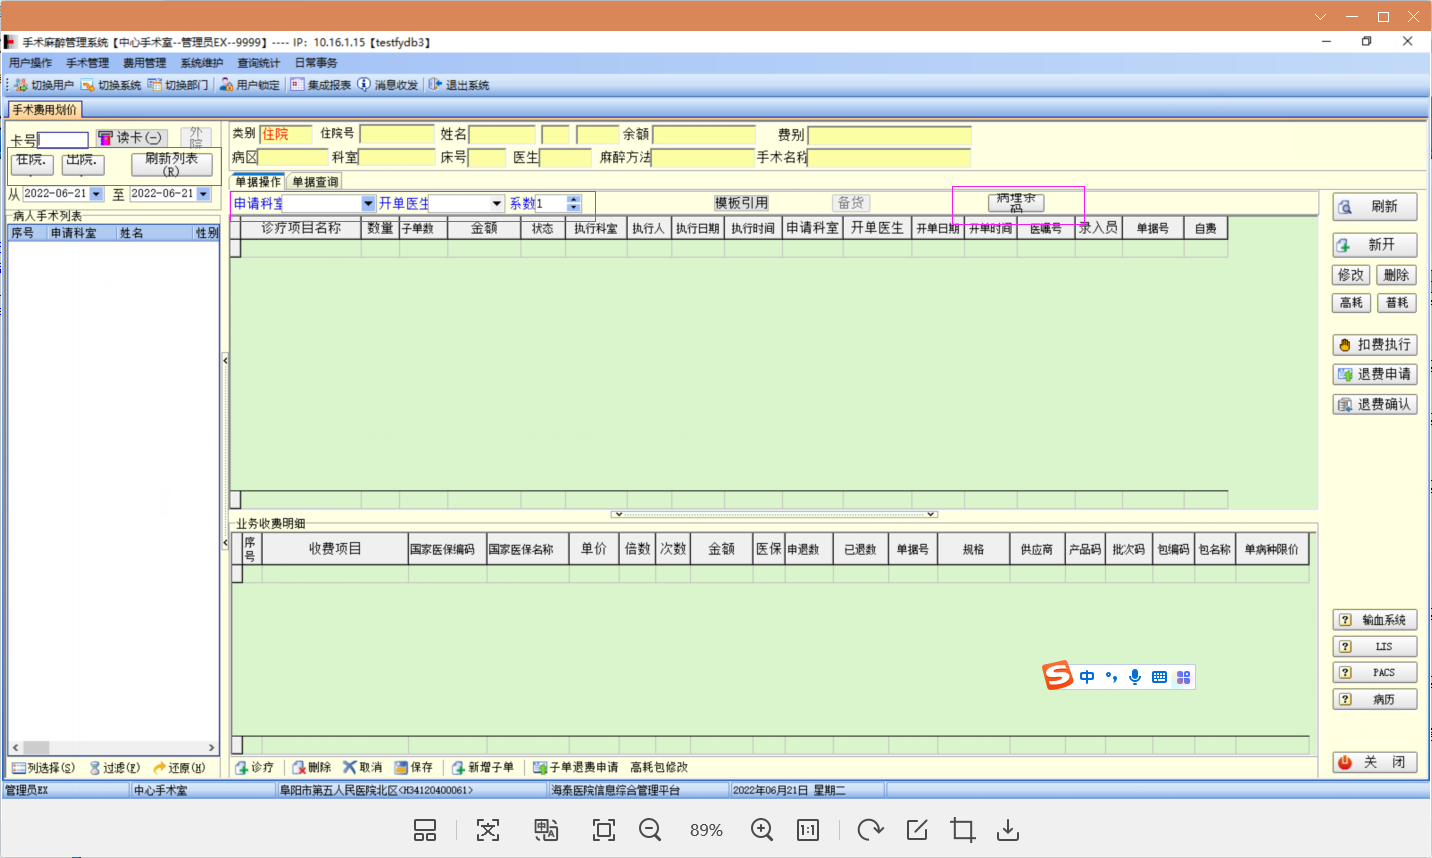1432x858 pixels.
Task: Click the 卡号 input field
Action: coord(63,140)
